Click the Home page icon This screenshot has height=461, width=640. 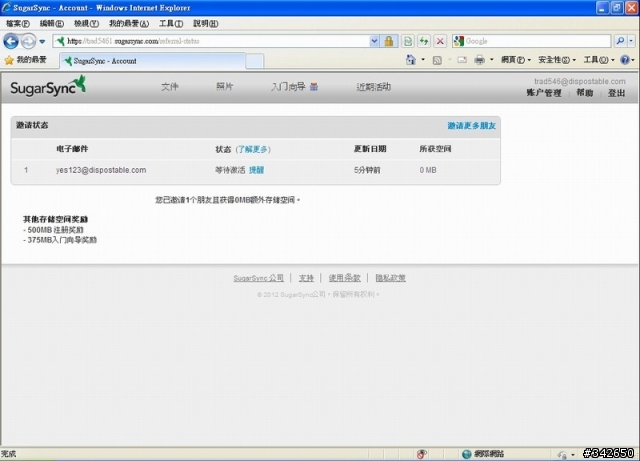(411, 60)
